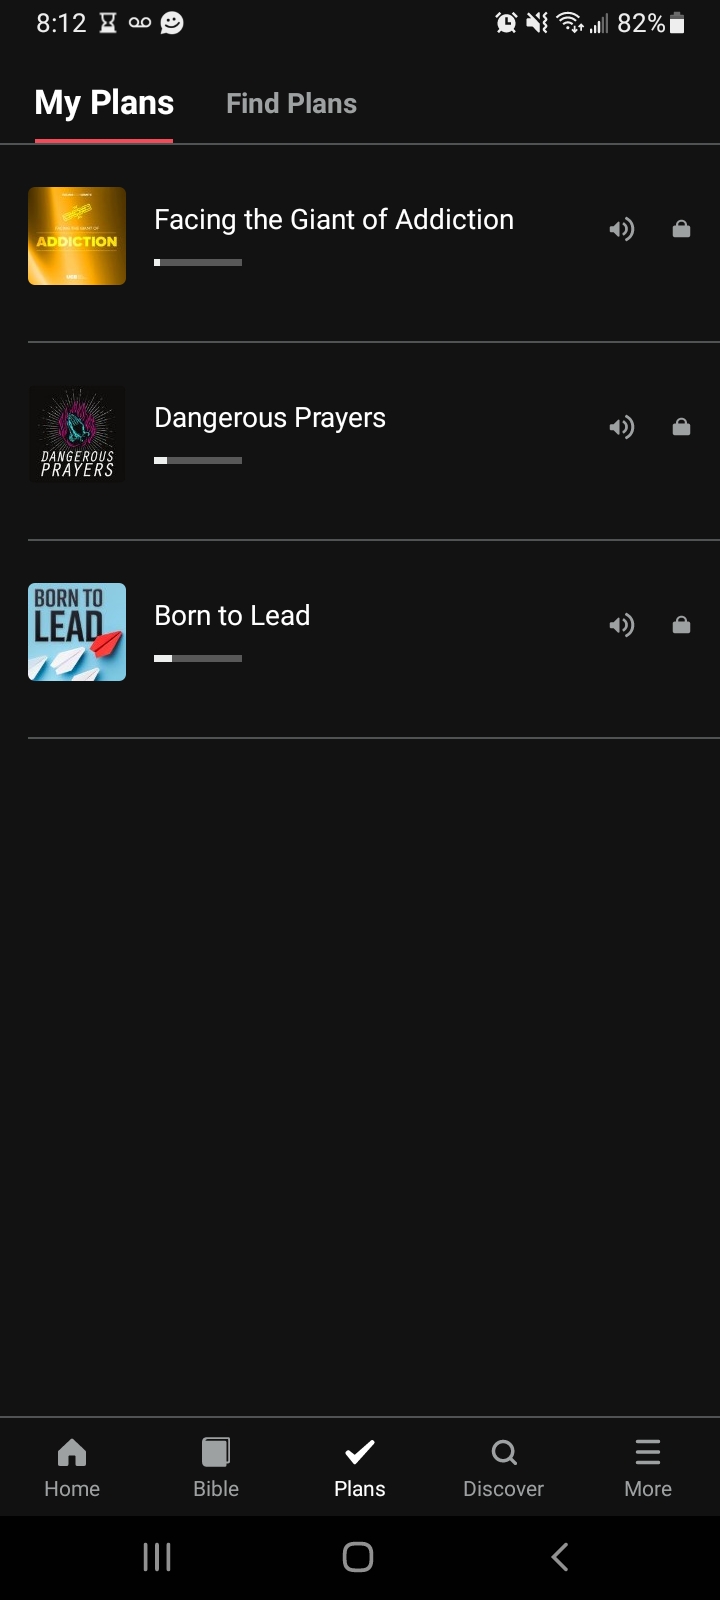Tap lock icon next to Born to Lead

coord(681,626)
